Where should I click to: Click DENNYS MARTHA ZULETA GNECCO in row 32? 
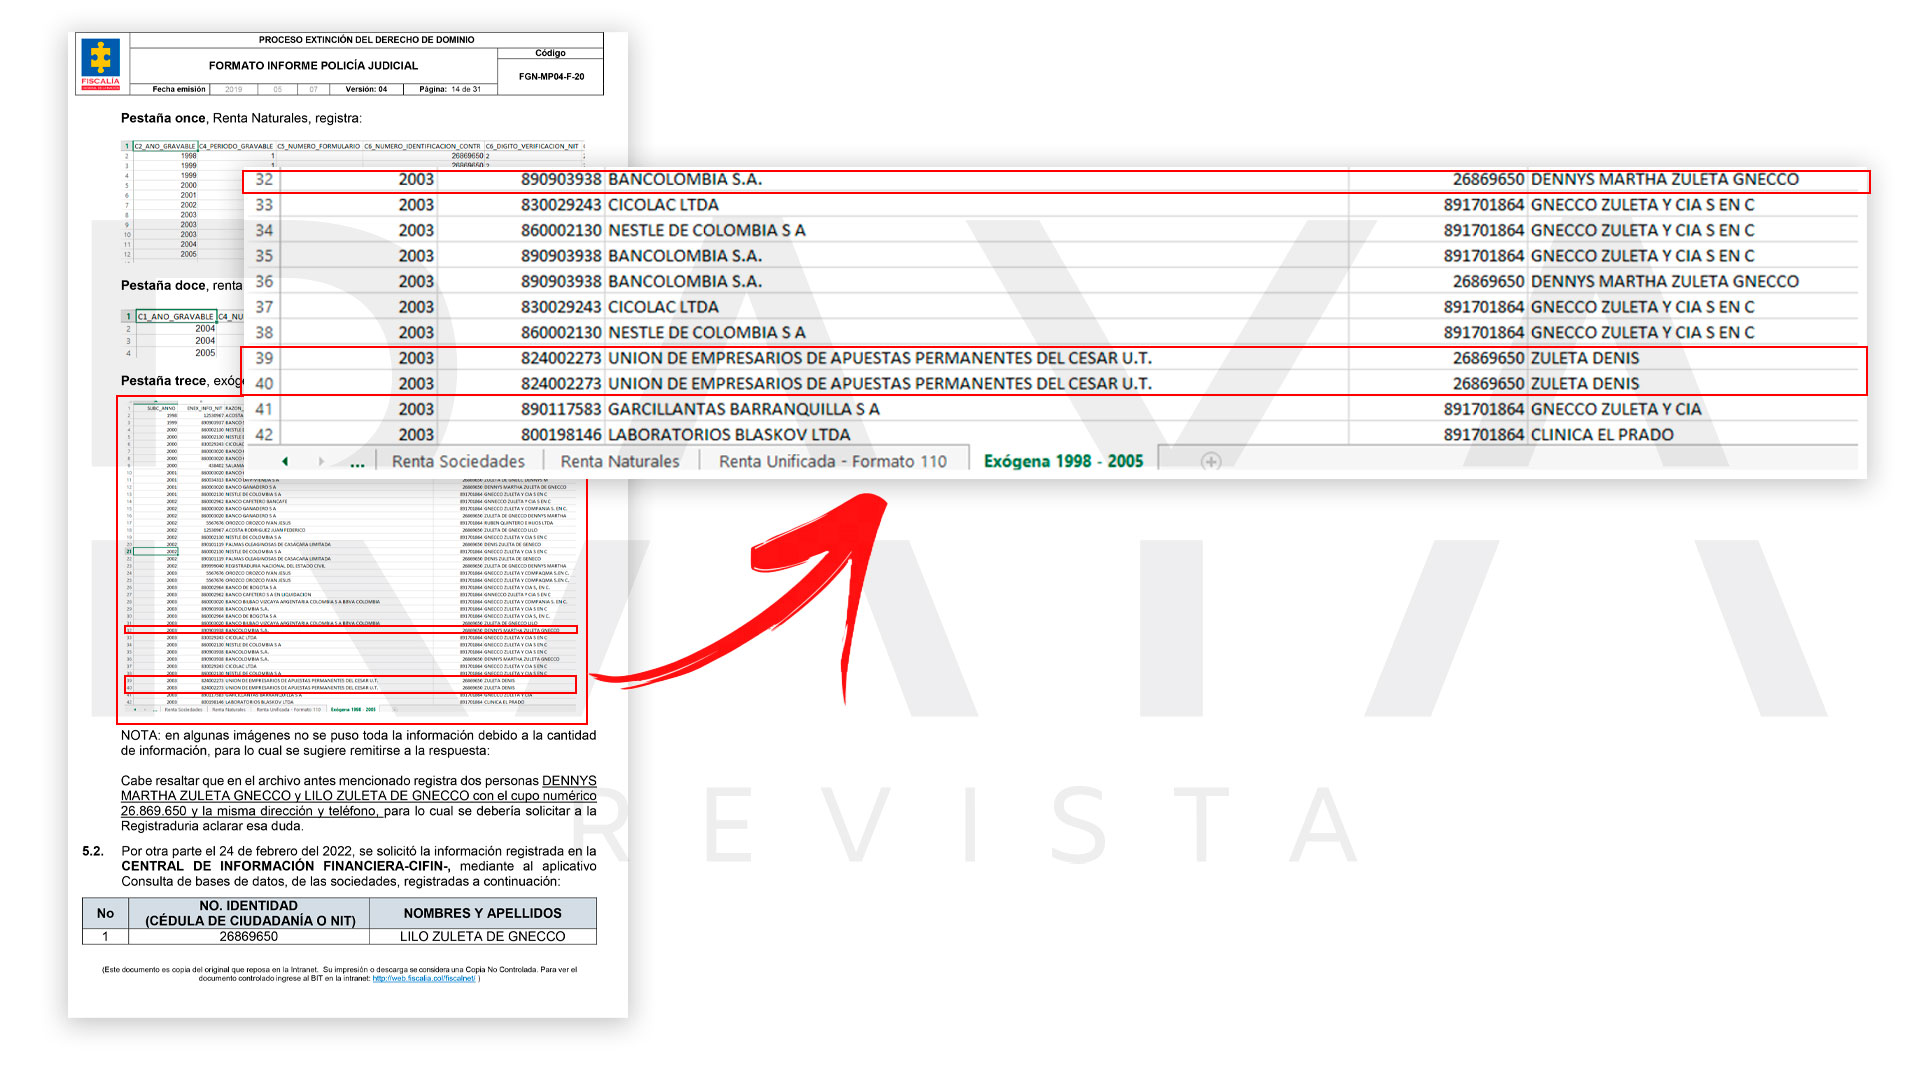[1664, 179]
